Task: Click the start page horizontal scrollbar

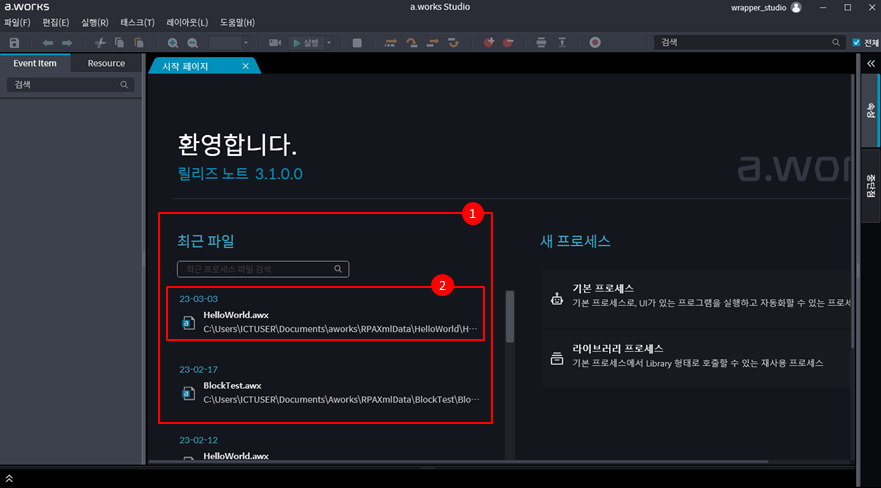Action: (x=458, y=462)
